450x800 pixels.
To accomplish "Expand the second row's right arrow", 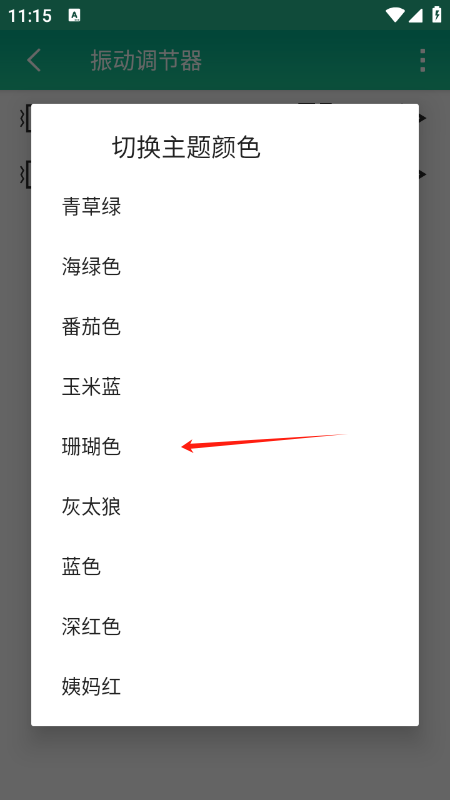I will [422, 174].
